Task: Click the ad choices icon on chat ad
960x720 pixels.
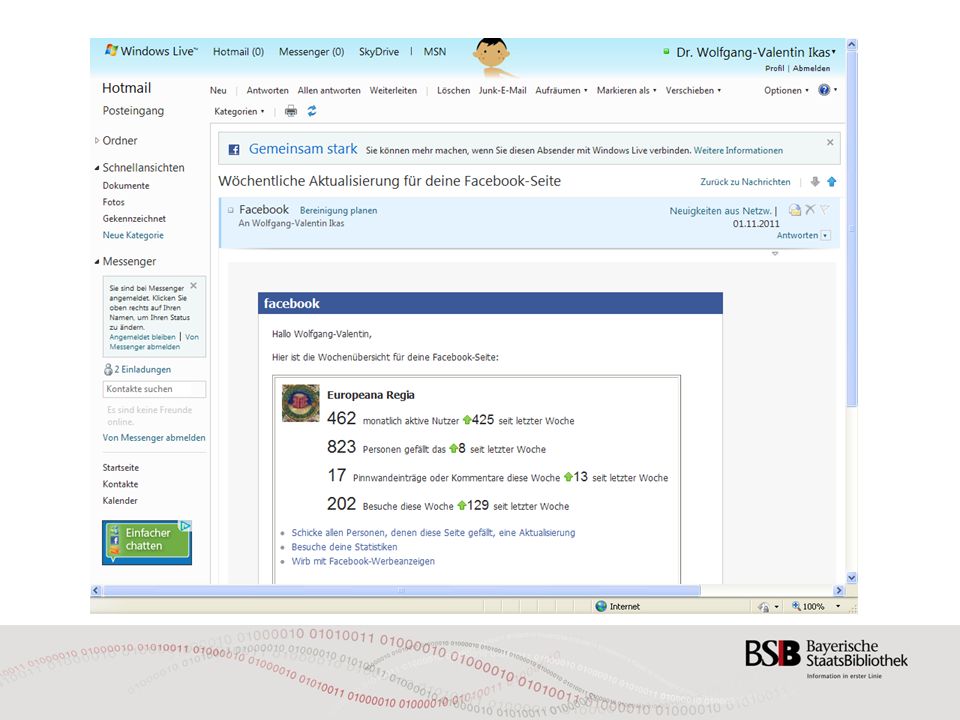Action: [185, 525]
